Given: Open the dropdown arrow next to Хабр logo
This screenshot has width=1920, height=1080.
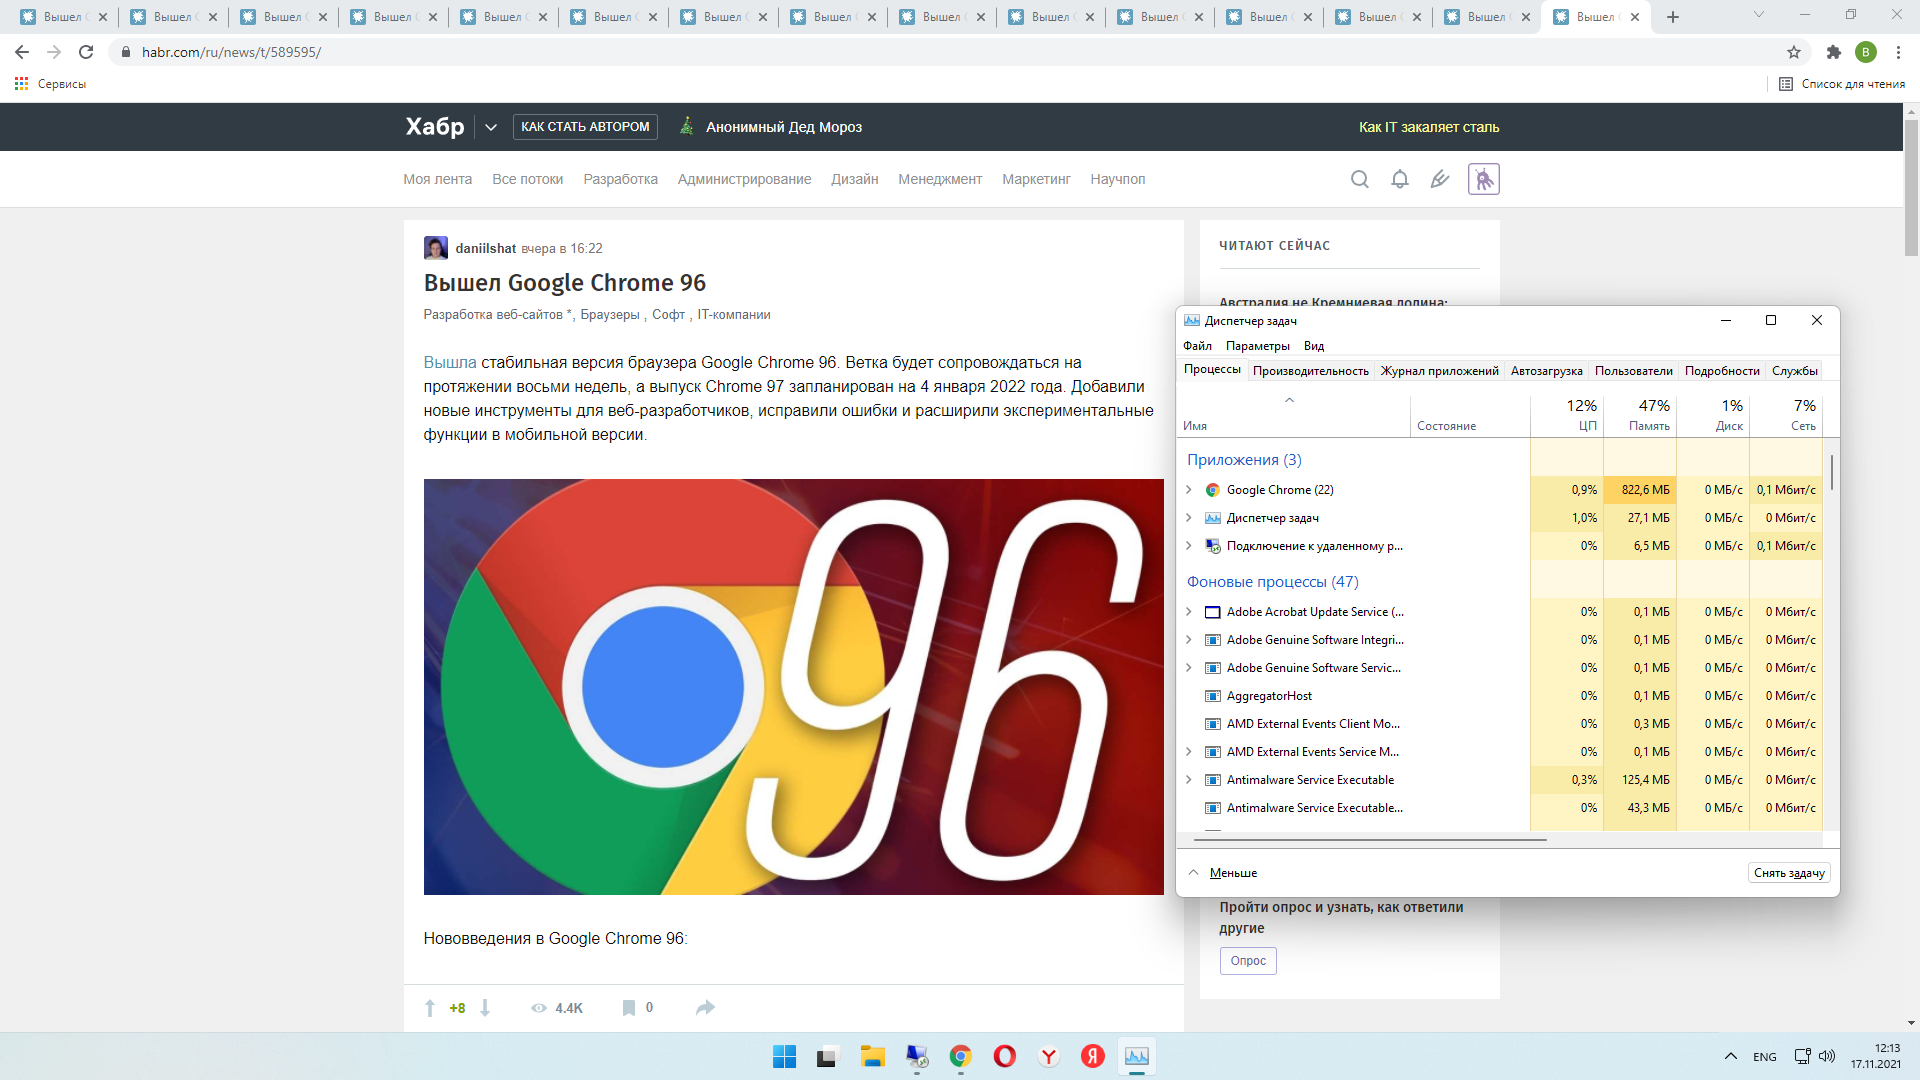Looking at the screenshot, I should click(490, 127).
